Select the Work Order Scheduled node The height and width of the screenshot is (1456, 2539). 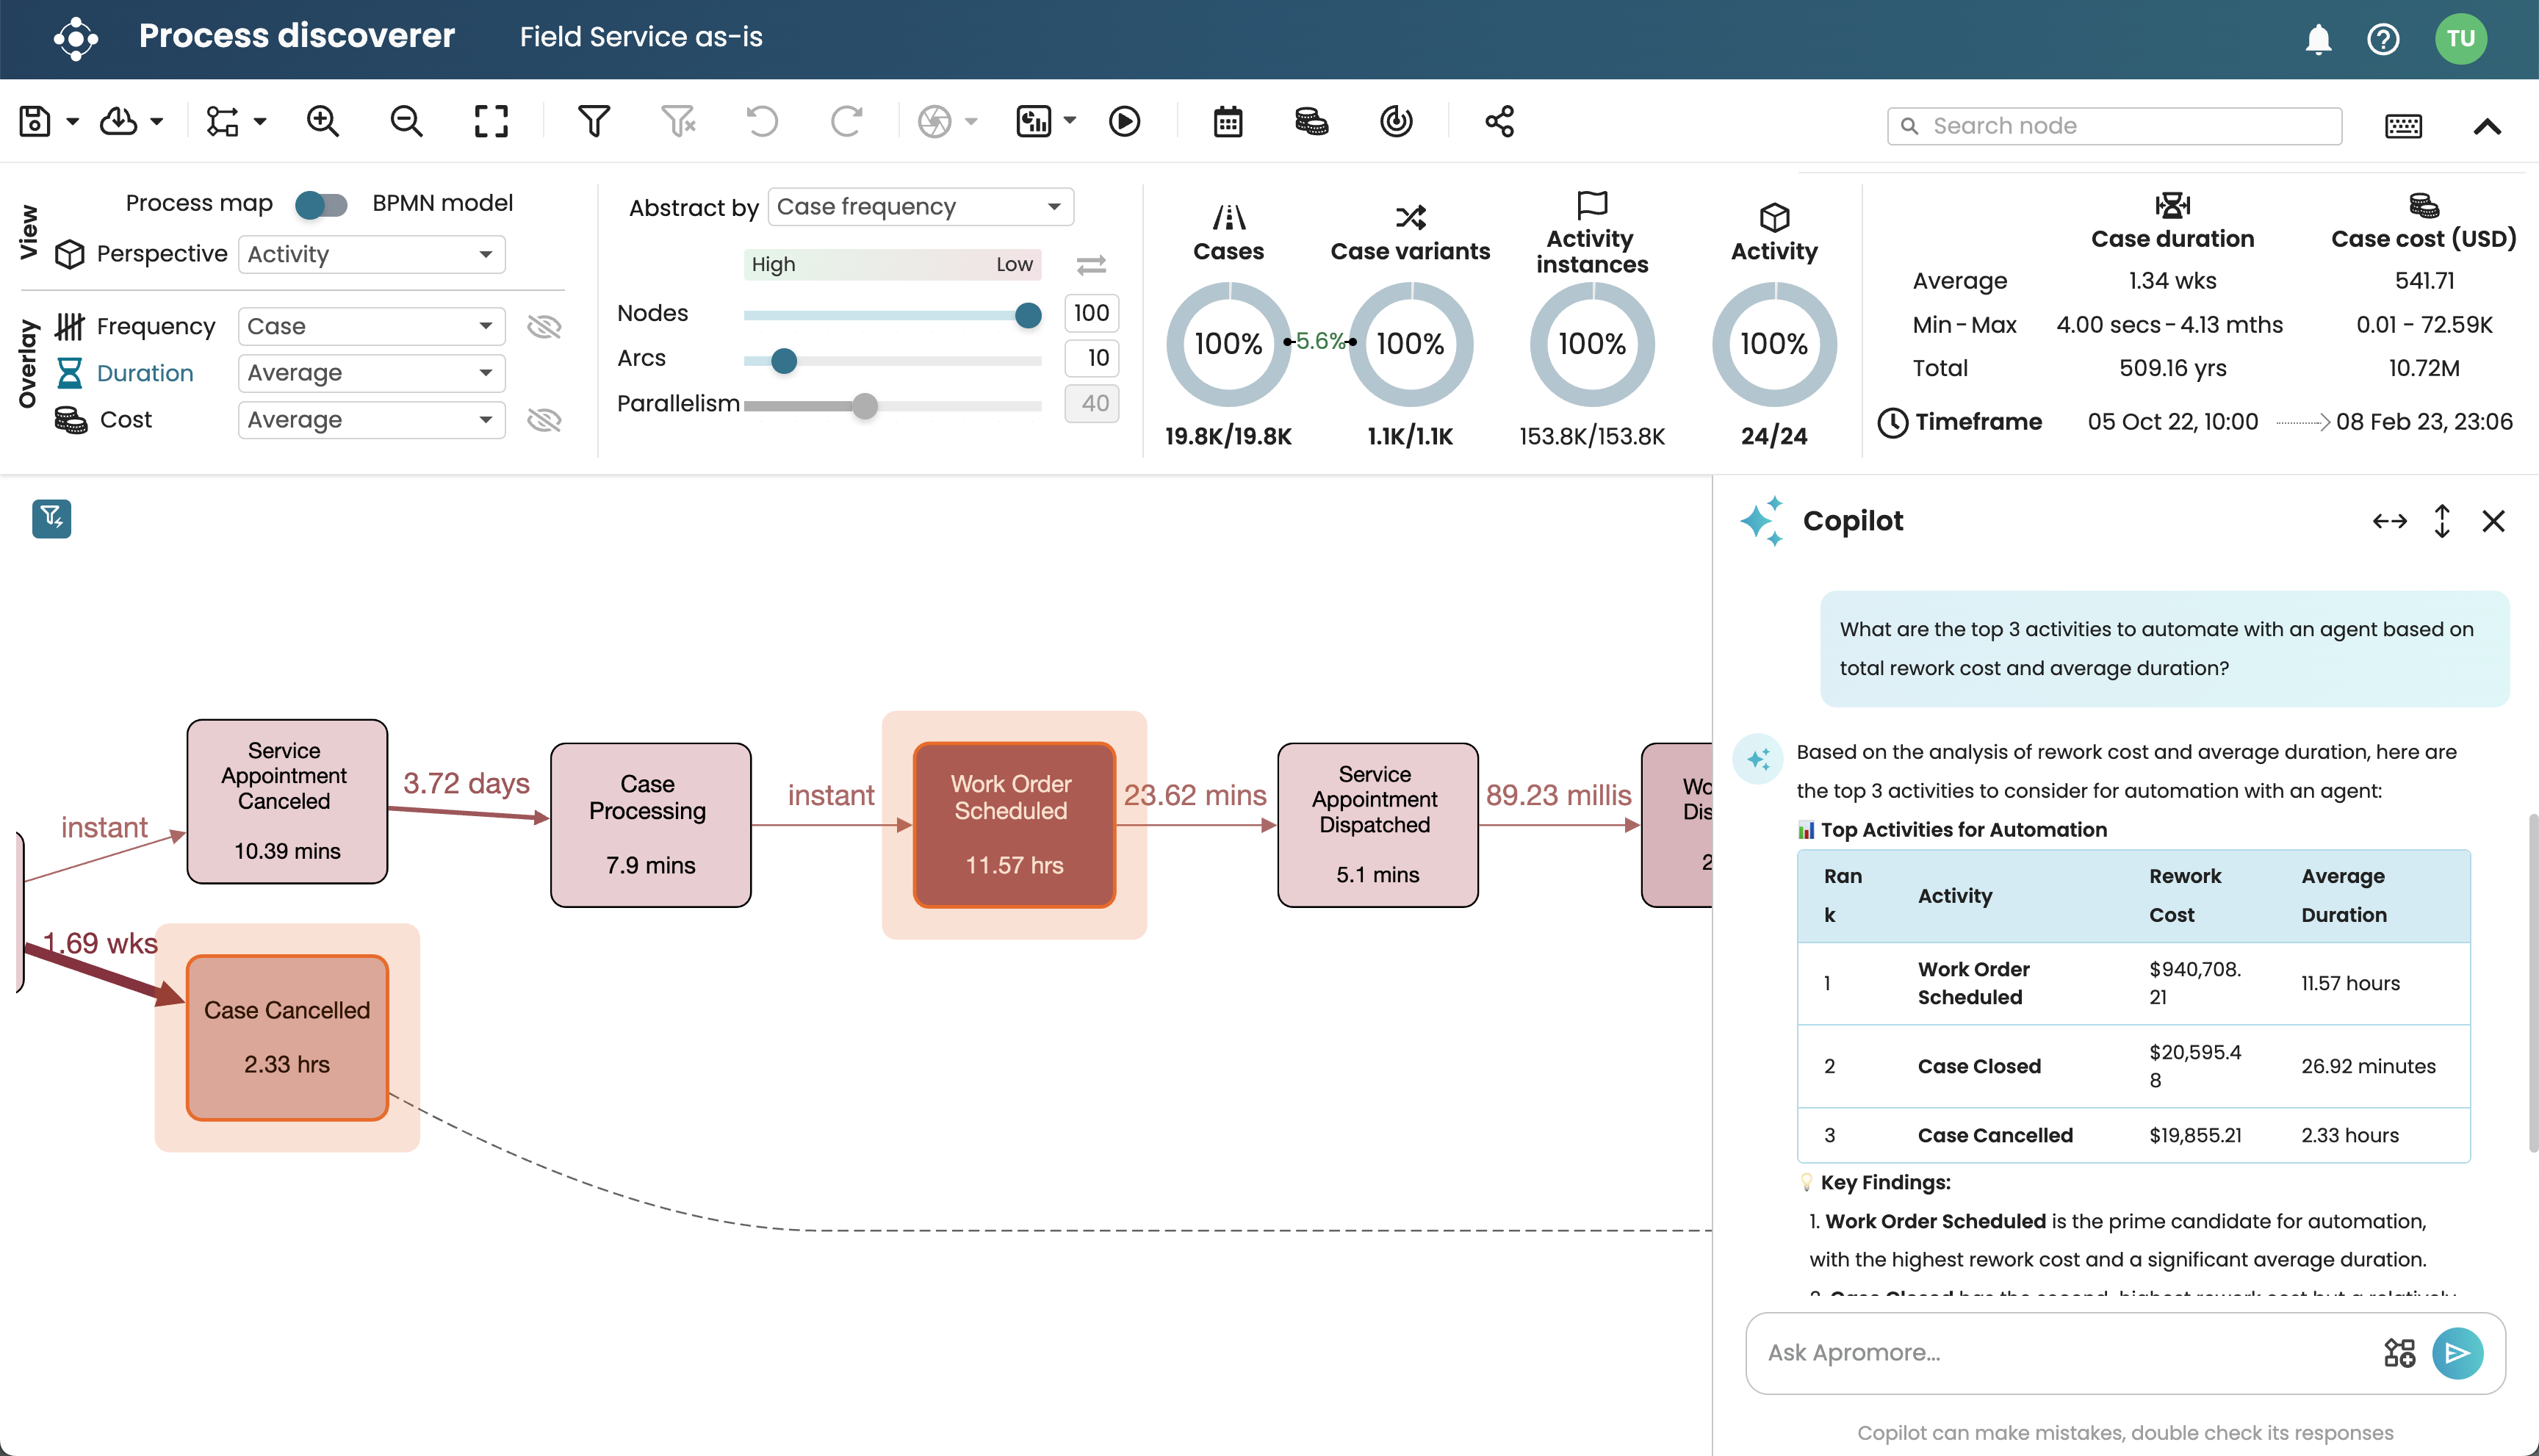(1014, 825)
